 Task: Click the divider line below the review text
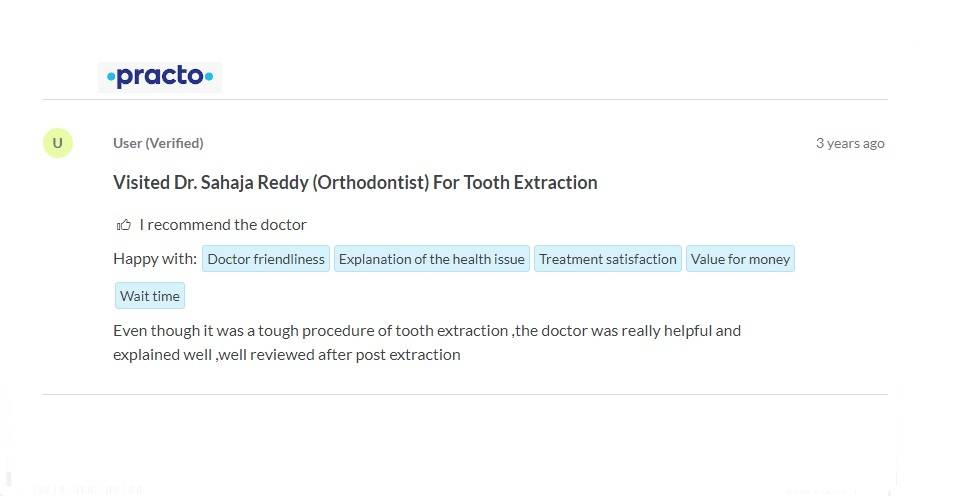click(465, 394)
